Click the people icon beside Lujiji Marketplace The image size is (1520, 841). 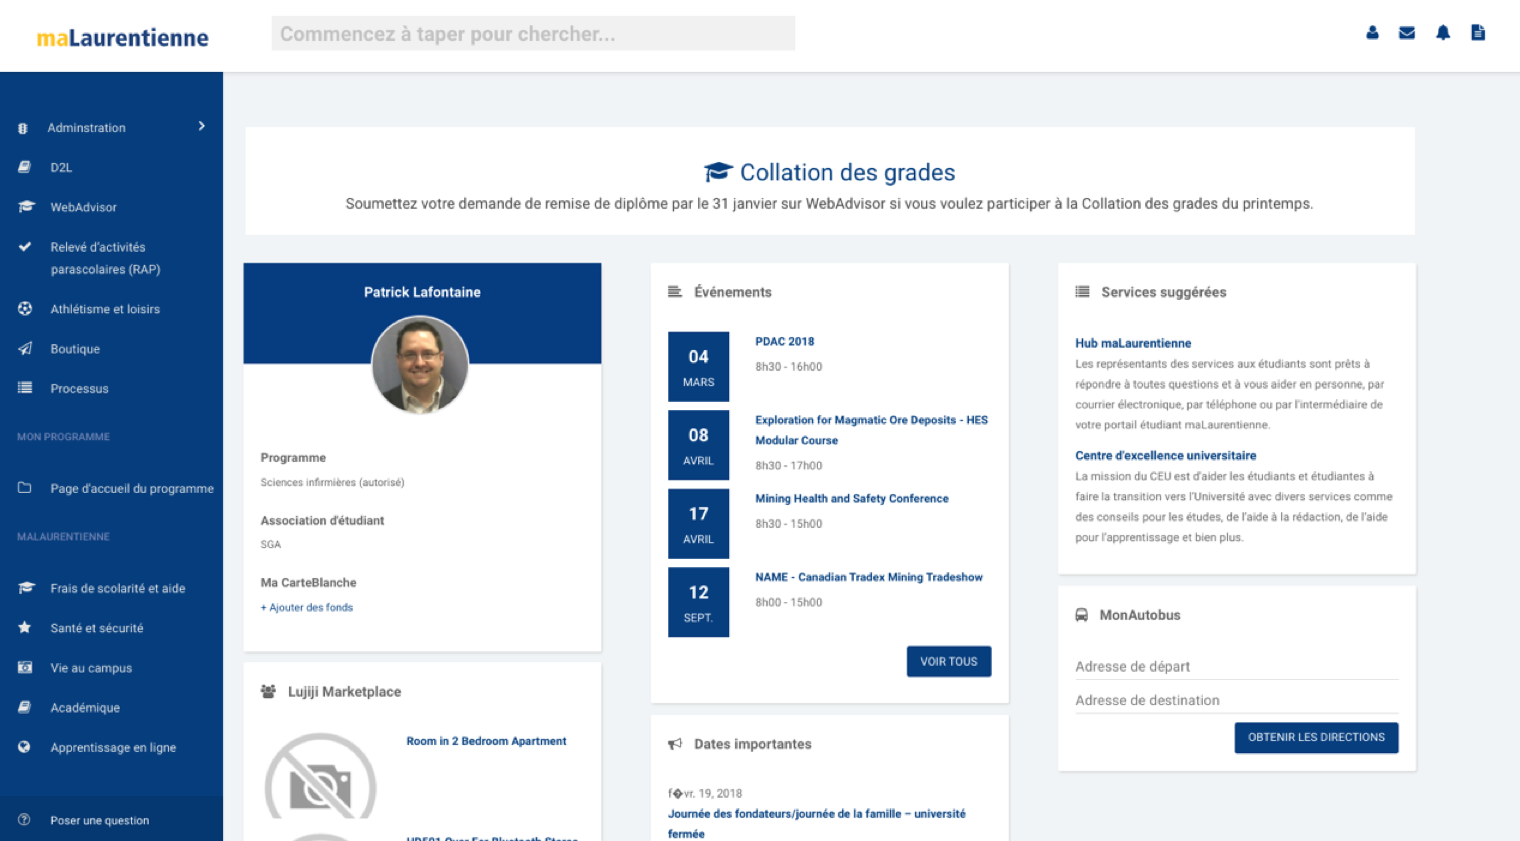pos(268,691)
